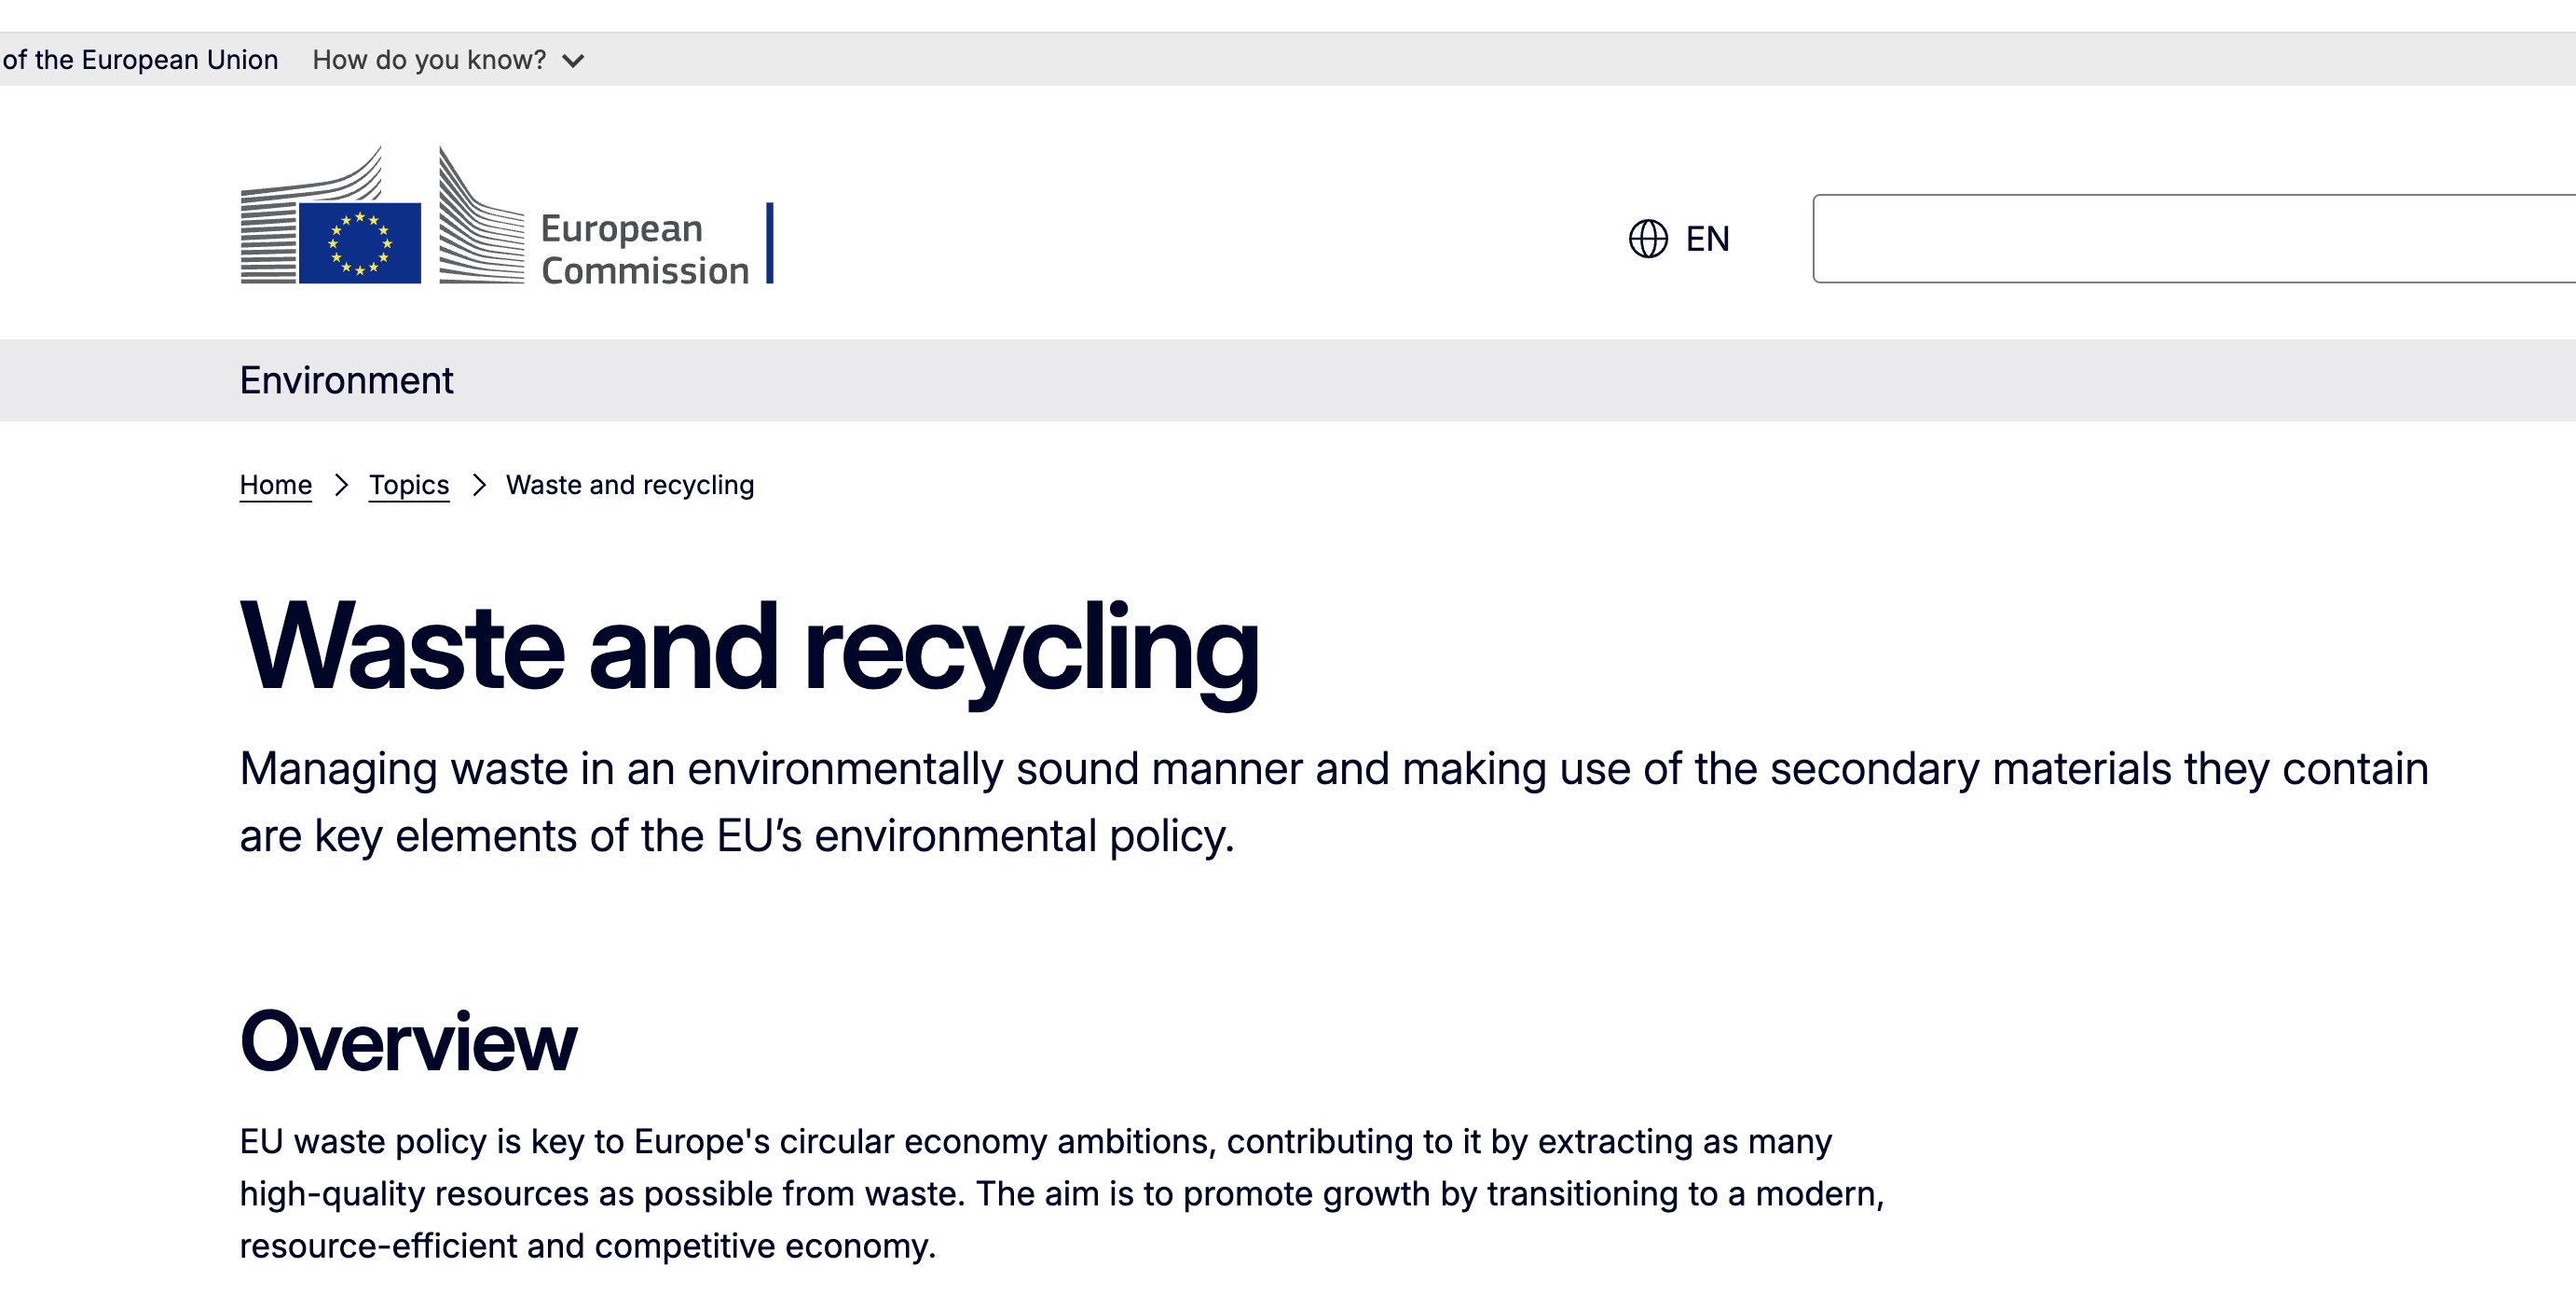The image size is (2576, 1294).
Task: Click the globe language icon
Action: tap(1648, 239)
